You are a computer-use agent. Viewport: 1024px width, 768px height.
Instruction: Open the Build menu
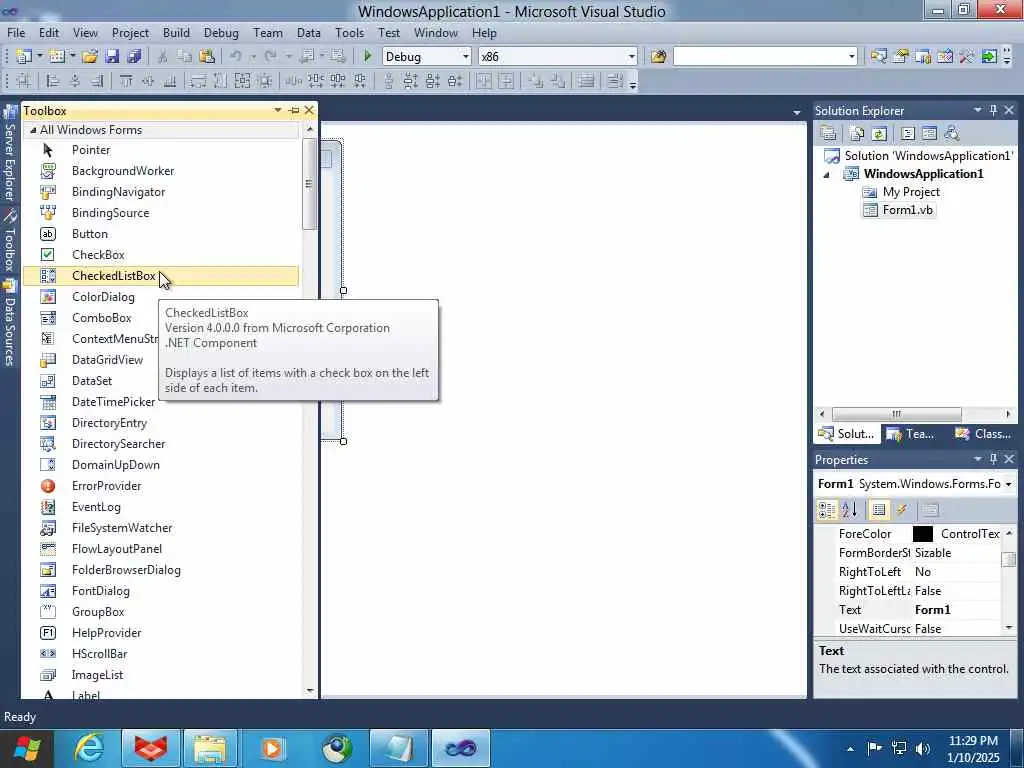[176, 33]
